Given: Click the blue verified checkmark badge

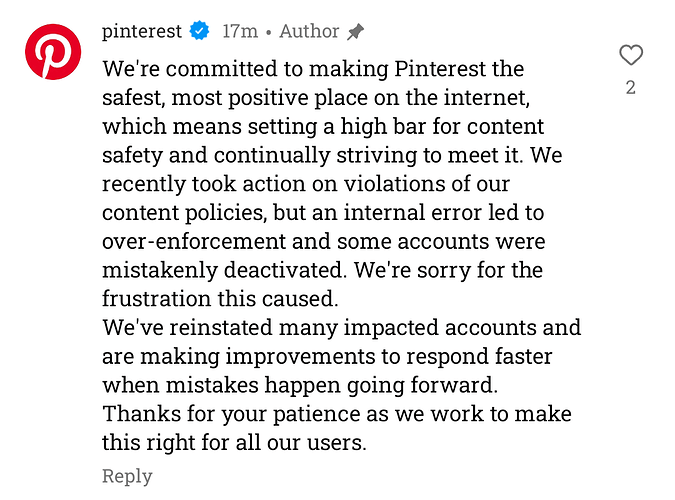Looking at the screenshot, I should (x=199, y=31).
